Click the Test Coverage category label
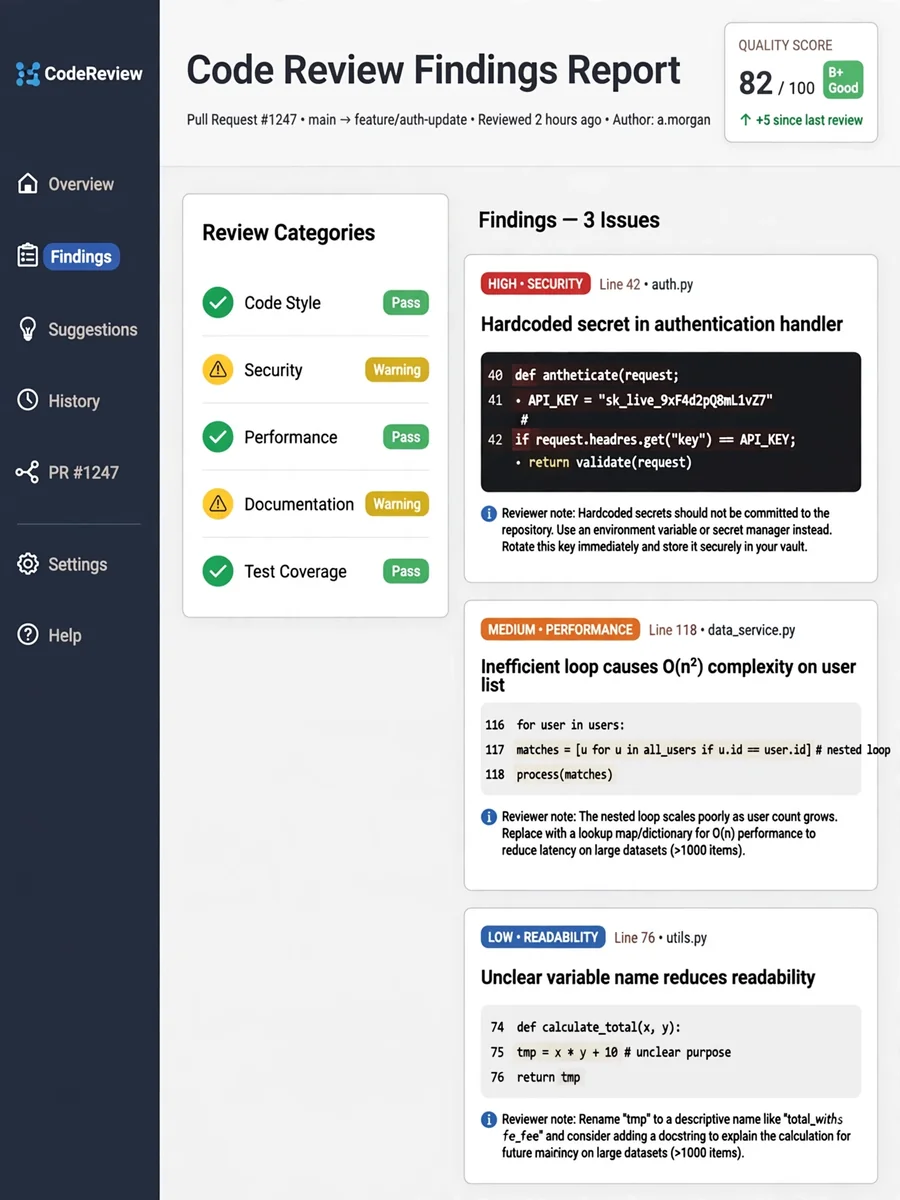 (295, 571)
